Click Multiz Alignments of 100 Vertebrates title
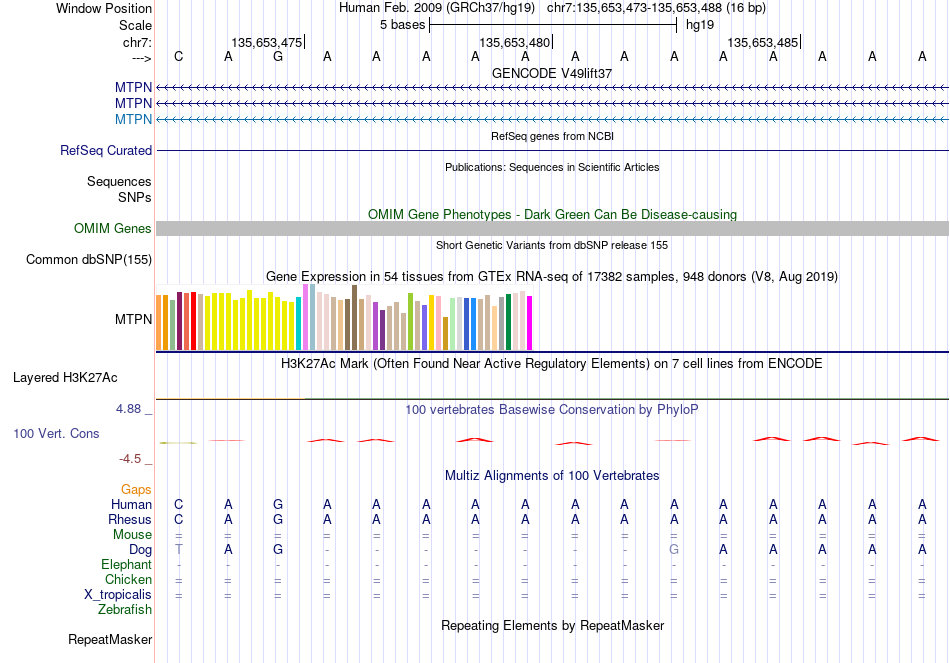 click(552, 476)
